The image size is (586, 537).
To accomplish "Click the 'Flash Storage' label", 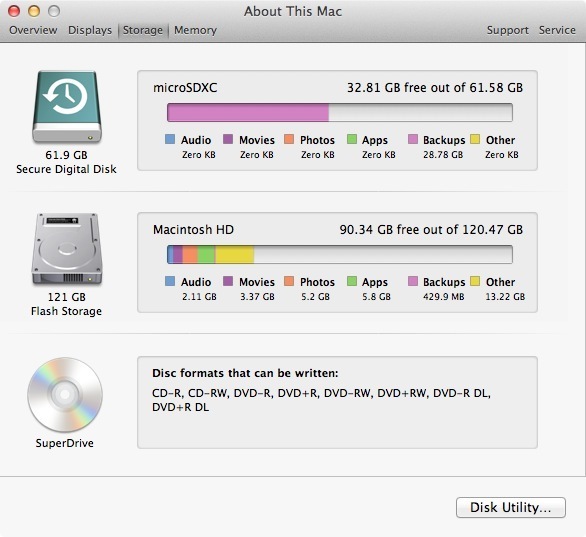I will 67,311.
